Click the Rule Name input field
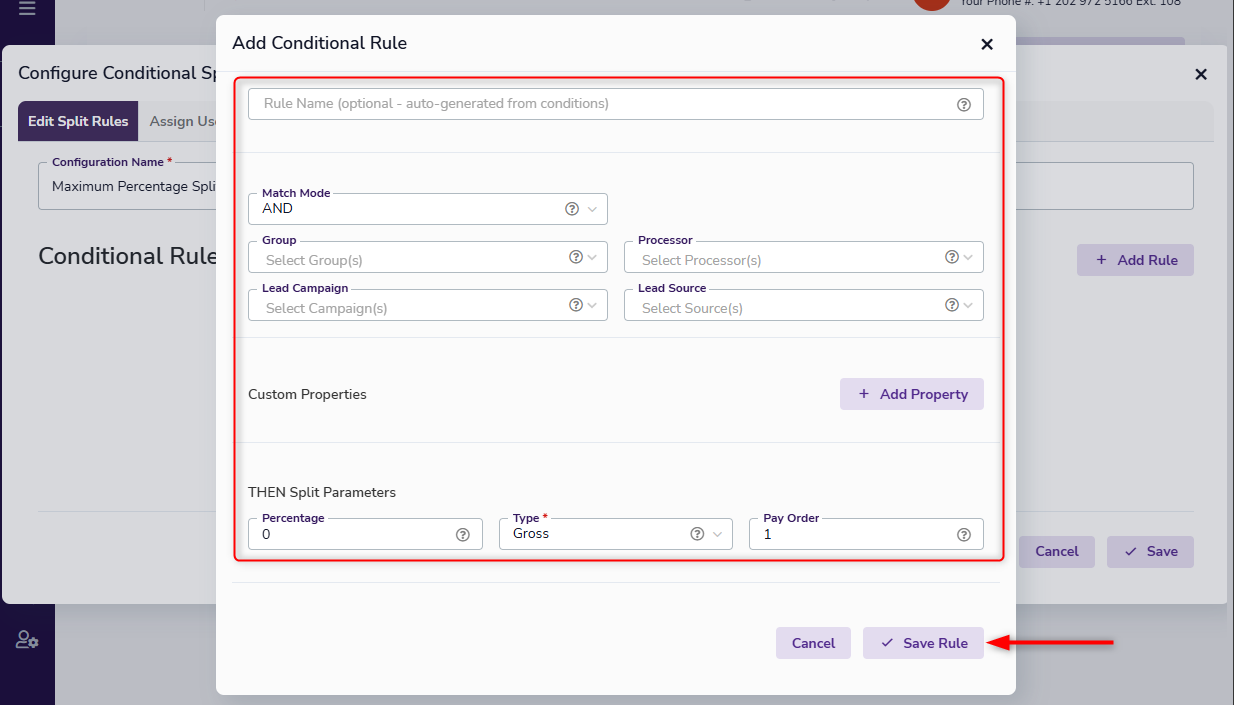This screenshot has height=705, width=1234. 600,104
